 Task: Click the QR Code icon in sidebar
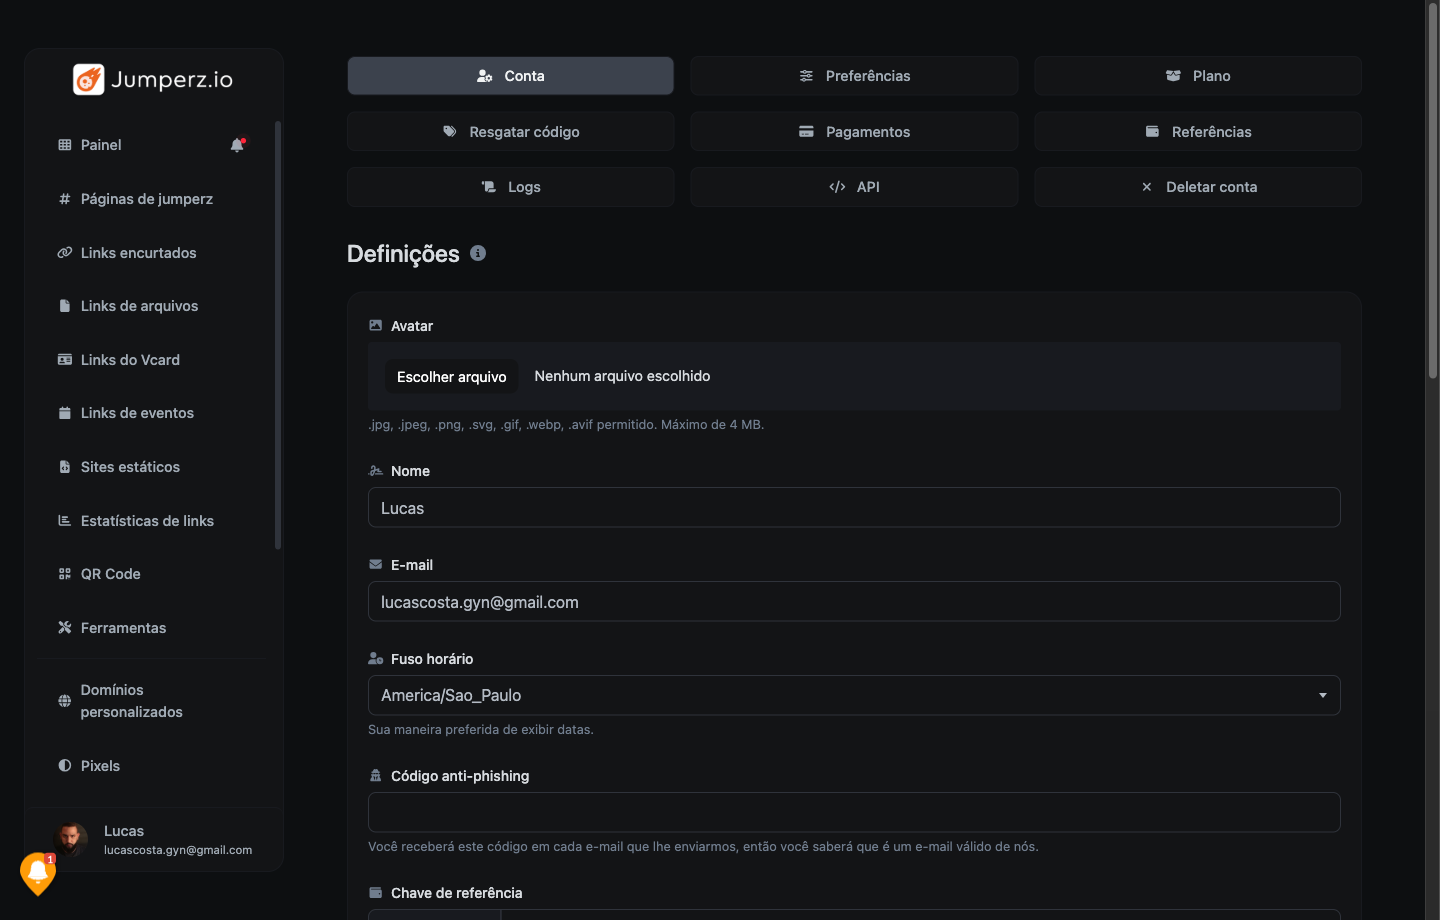click(x=65, y=574)
